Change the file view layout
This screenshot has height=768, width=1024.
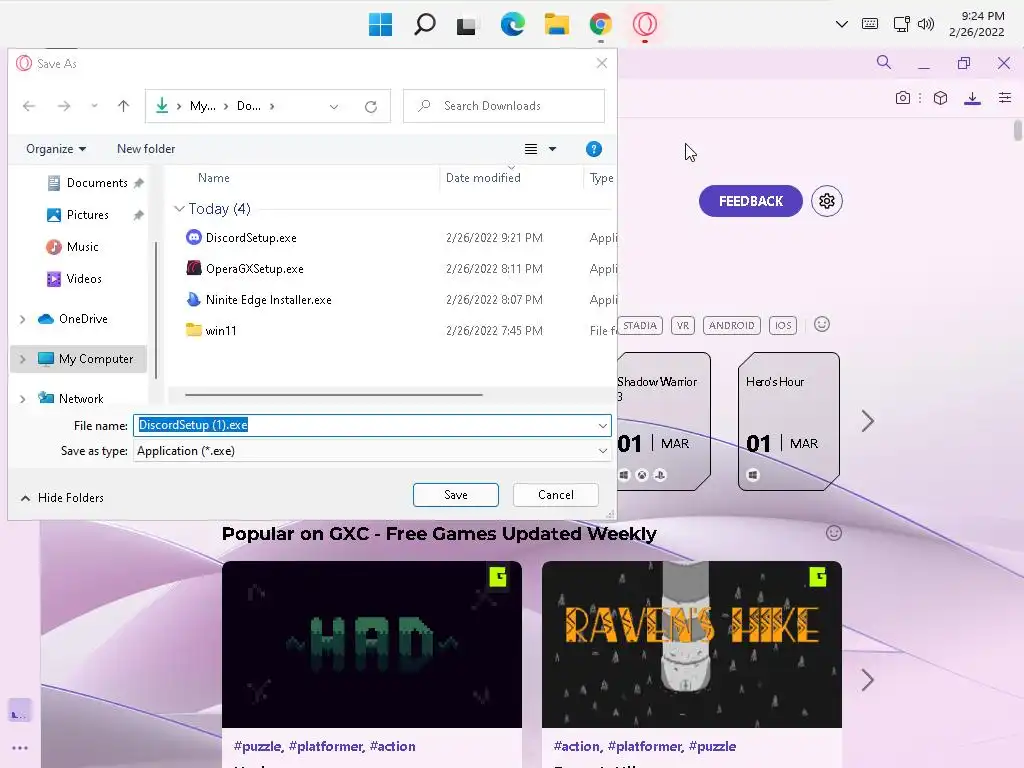click(x=531, y=149)
